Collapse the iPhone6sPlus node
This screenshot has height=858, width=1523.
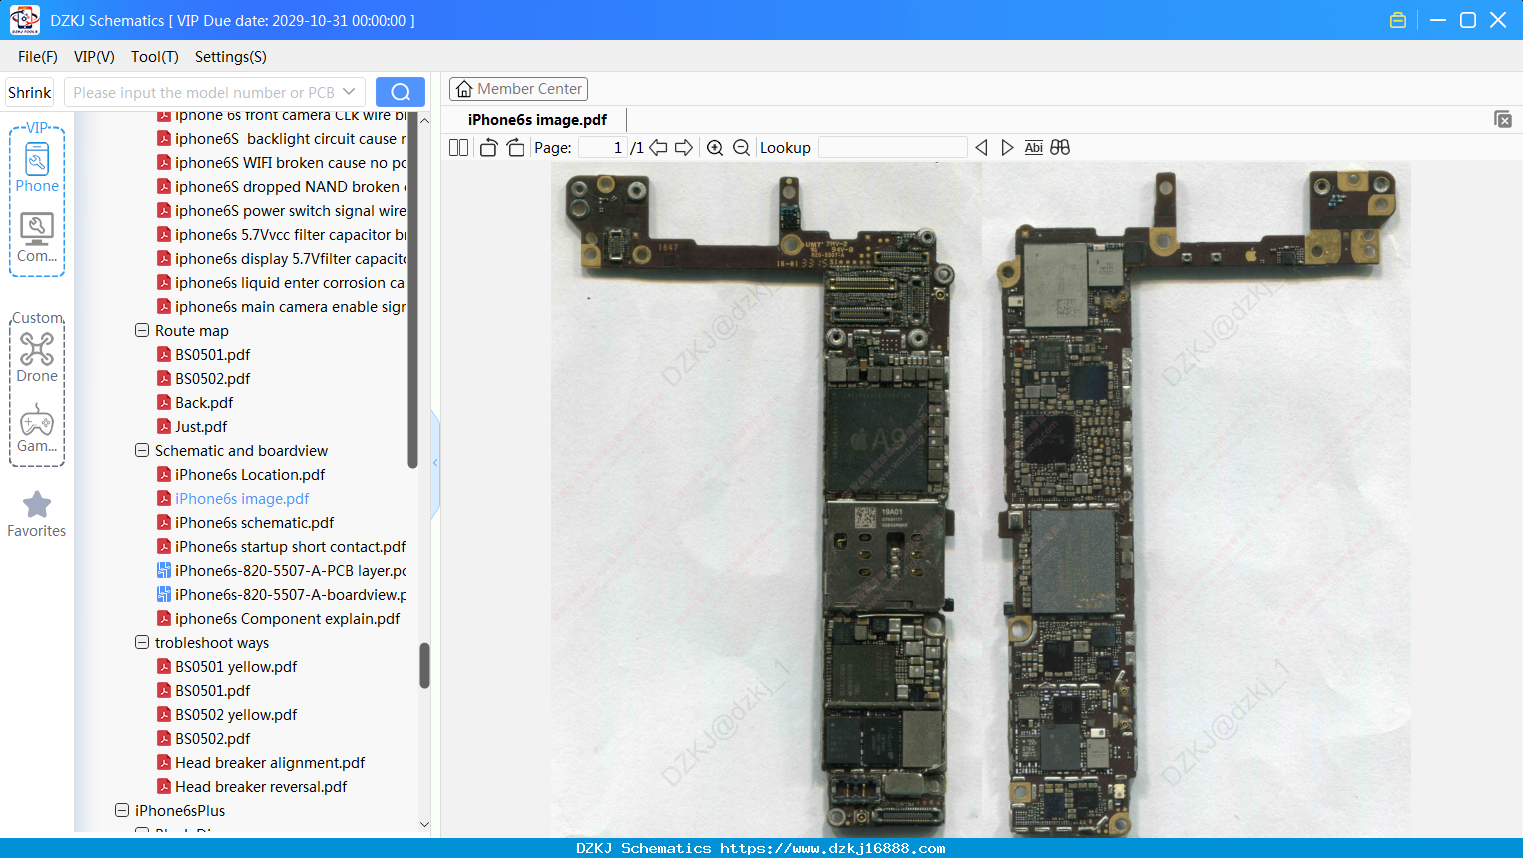coord(122,810)
